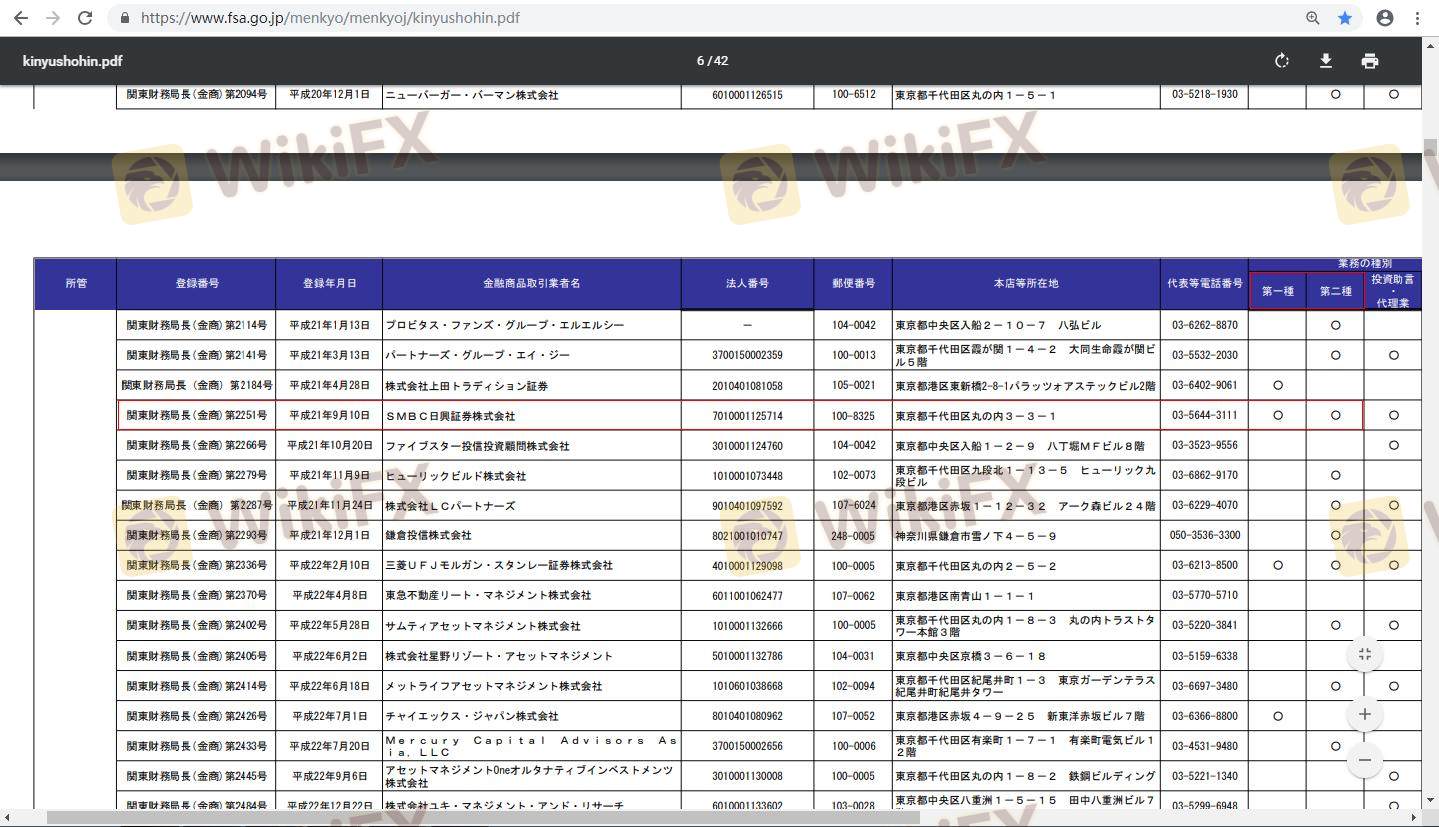
Task: Click the 第二種 column header
Action: (x=1335, y=291)
